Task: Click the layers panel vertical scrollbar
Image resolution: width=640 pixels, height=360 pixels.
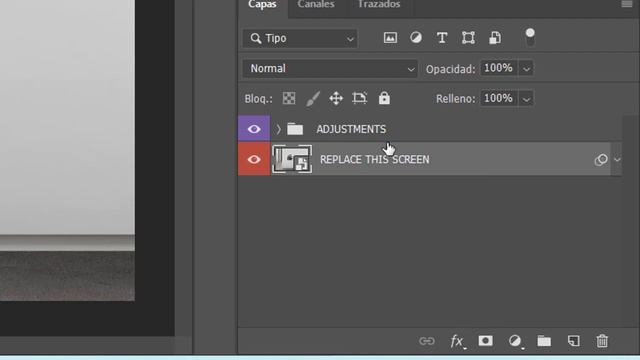Action: pos(631,220)
